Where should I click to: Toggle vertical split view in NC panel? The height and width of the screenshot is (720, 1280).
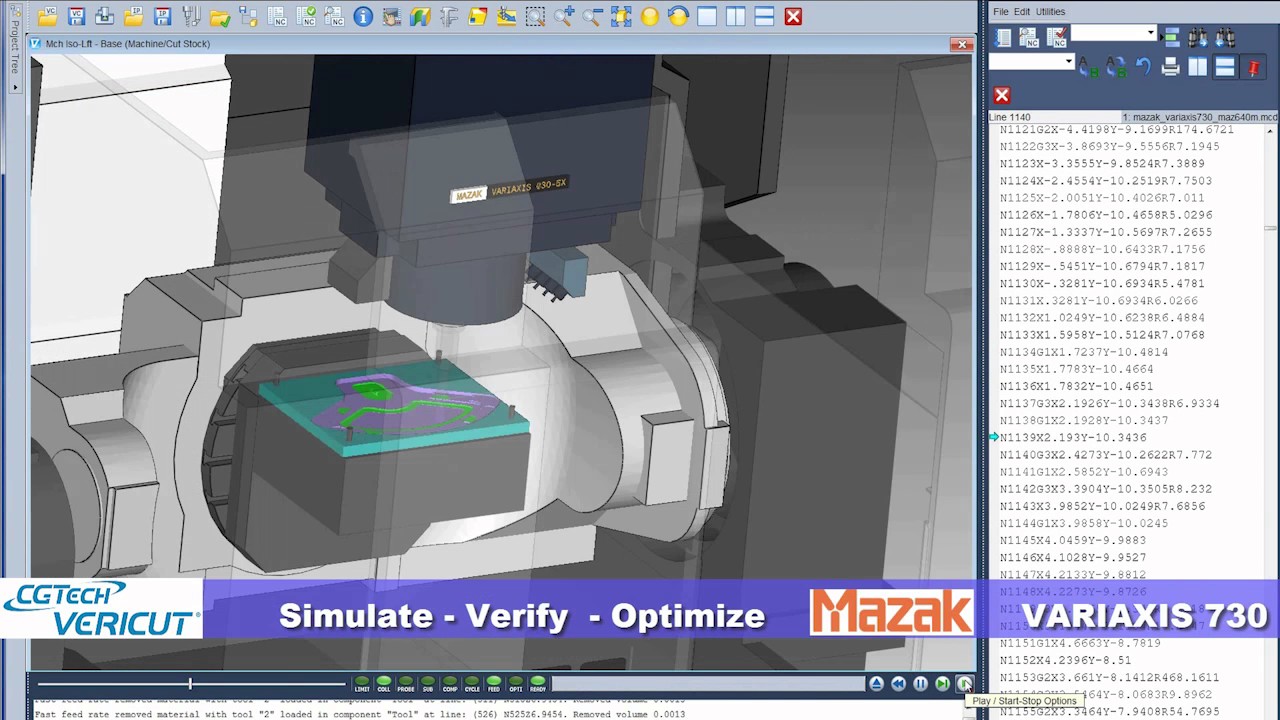pyautogui.click(x=1198, y=66)
